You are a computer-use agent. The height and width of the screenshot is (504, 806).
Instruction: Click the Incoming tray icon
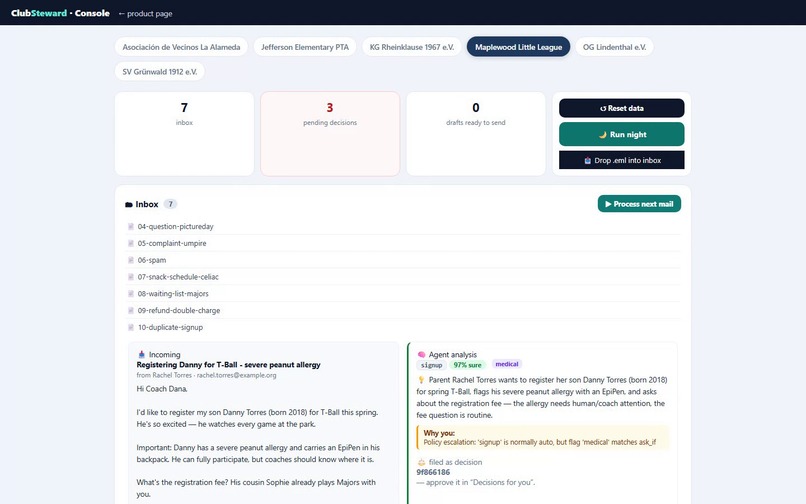(x=141, y=354)
